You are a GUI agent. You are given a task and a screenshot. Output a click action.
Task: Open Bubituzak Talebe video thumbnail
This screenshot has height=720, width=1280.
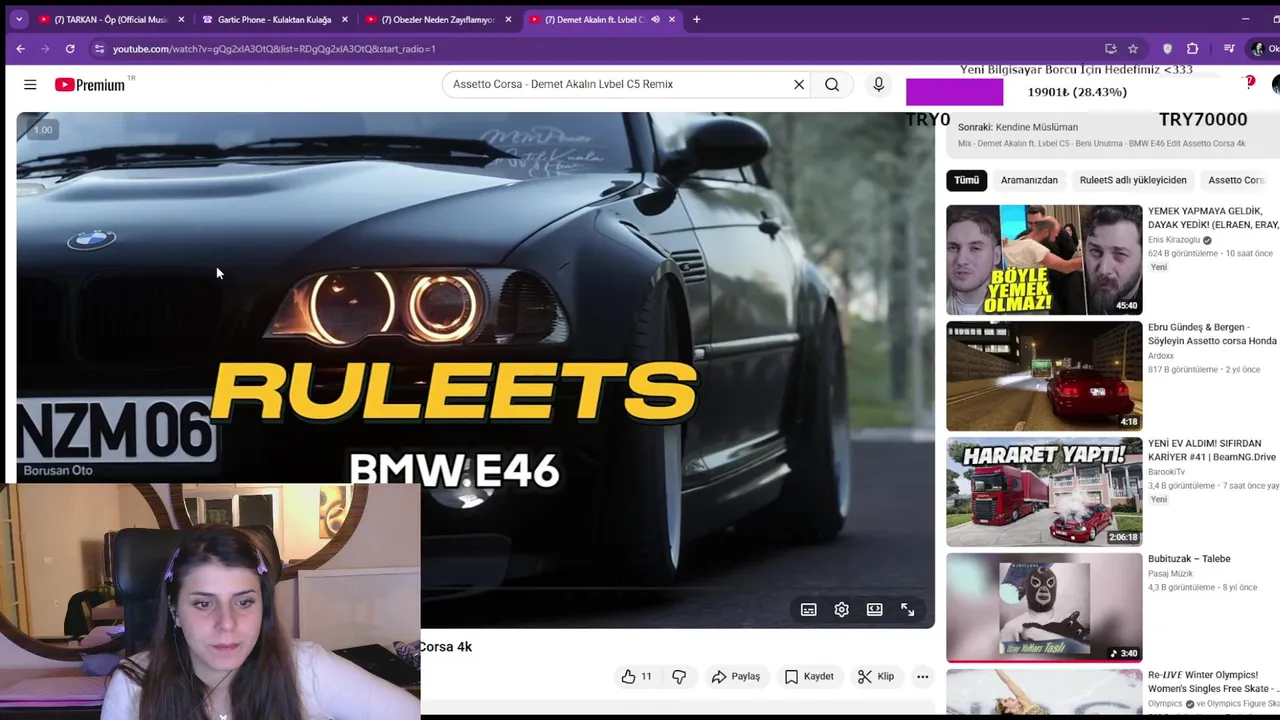click(x=1044, y=608)
